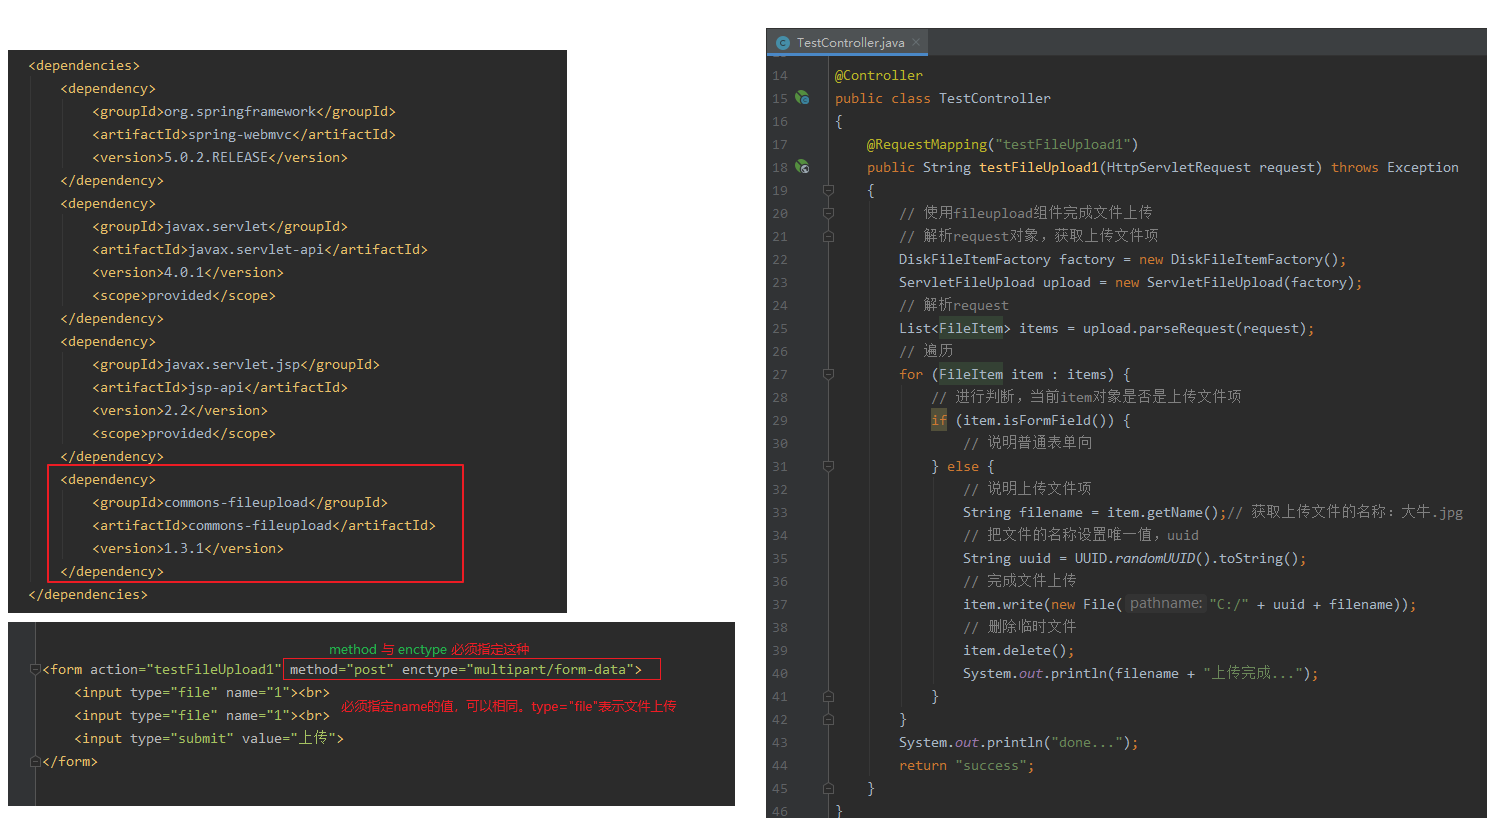Click '@RequestMapping("testFileUpload1")' annotation
This screenshot has width=1500, height=838.
[x=1003, y=144]
